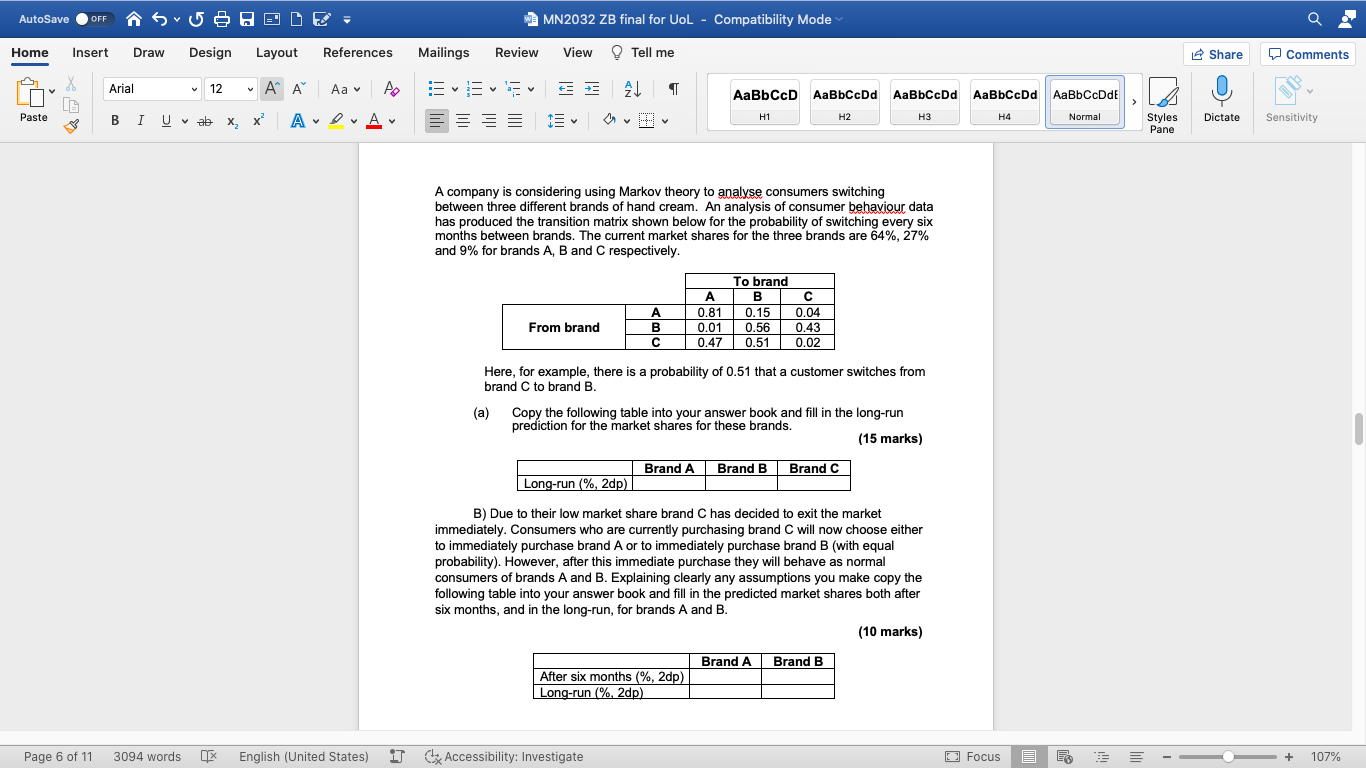Open the Styles Pane
Screen dimensions: 1366x768
pyautogui.click(x=1163, y=100)
